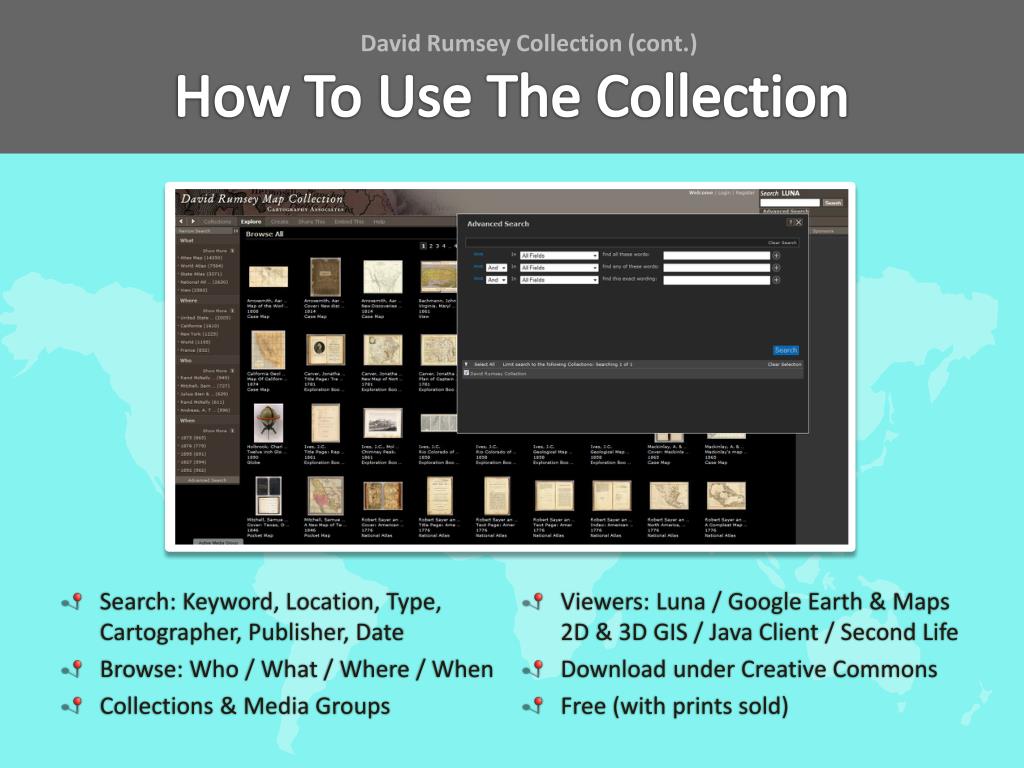Open the Share This menu item

click(x=312, y=221)
